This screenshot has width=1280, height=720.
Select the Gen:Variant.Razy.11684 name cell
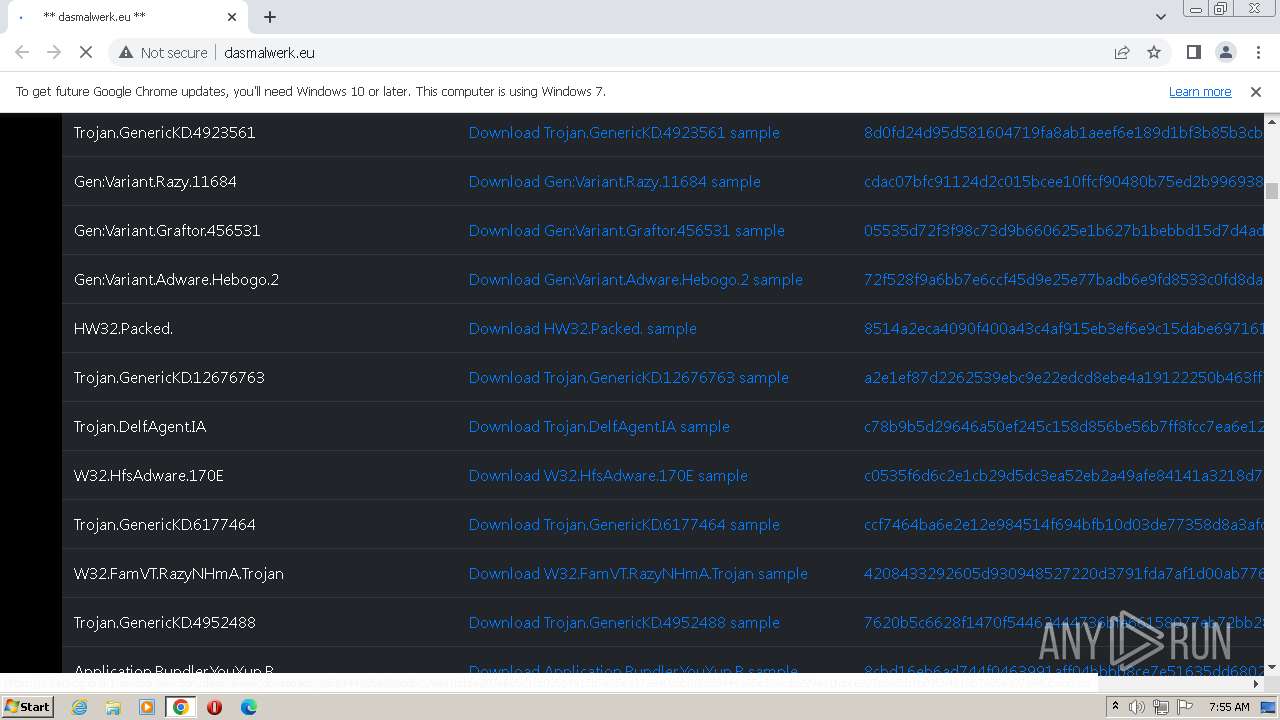coord(155,181)
